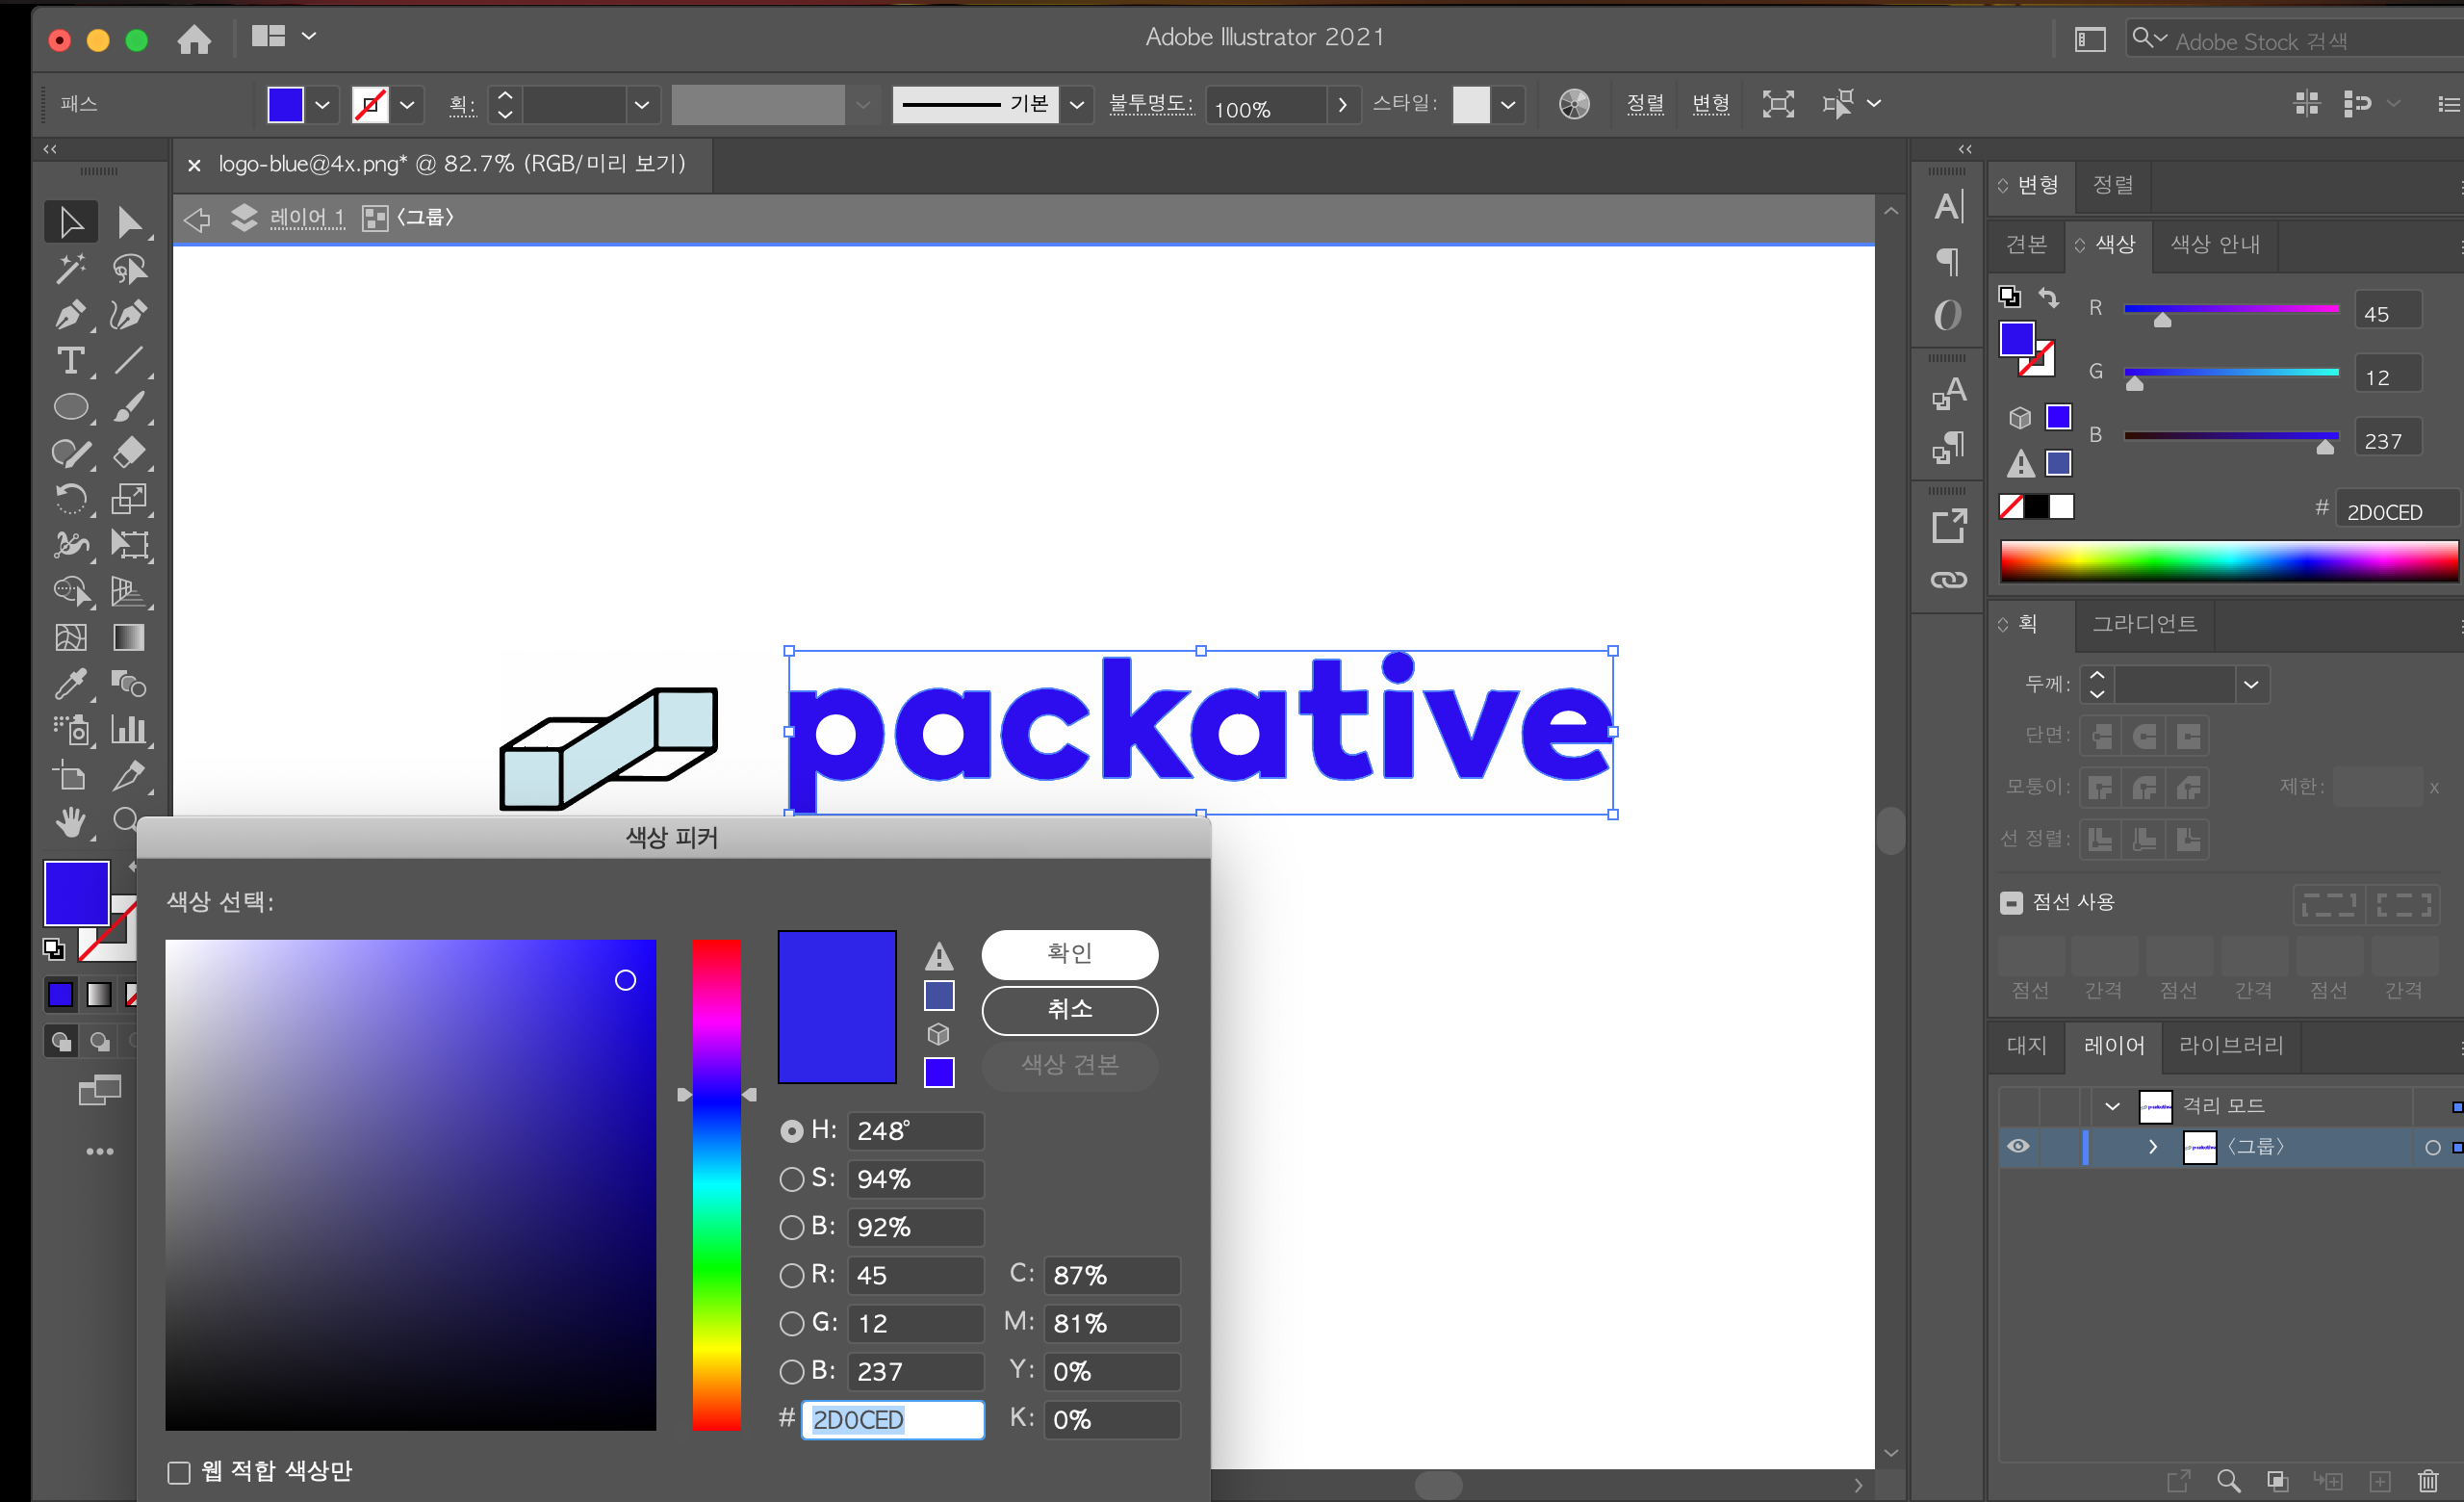Screen dimensions: 2464x1502
Task: Select the Gradient tool
Action: click(129, 637)
